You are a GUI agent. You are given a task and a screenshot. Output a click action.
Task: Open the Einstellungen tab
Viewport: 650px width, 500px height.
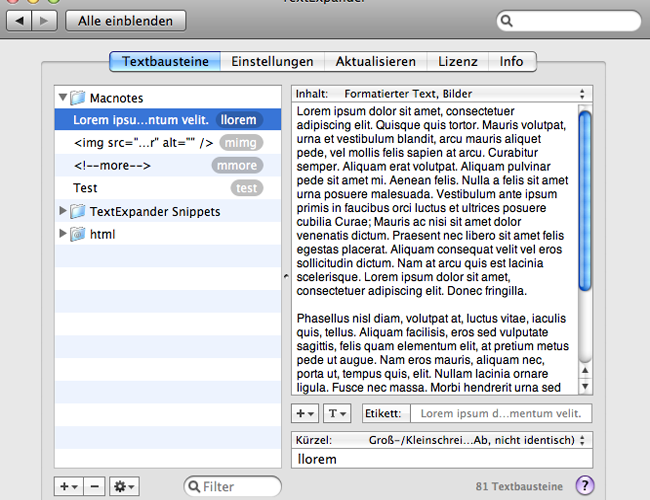[x=272, y=61]
